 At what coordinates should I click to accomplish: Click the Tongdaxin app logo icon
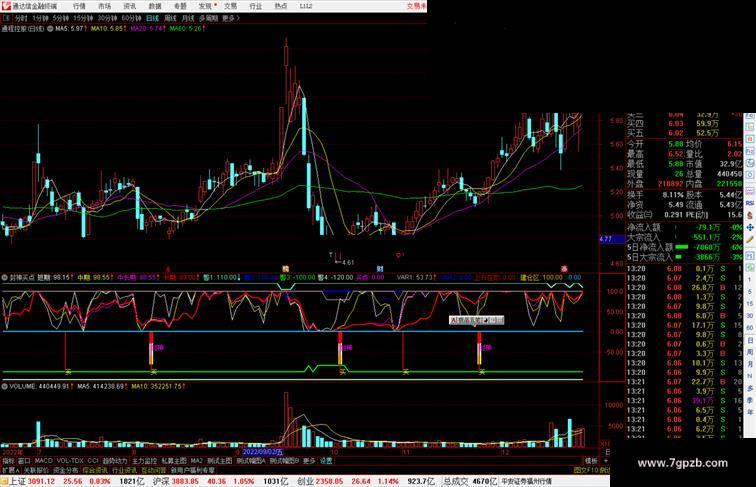[x=6, y=6]
